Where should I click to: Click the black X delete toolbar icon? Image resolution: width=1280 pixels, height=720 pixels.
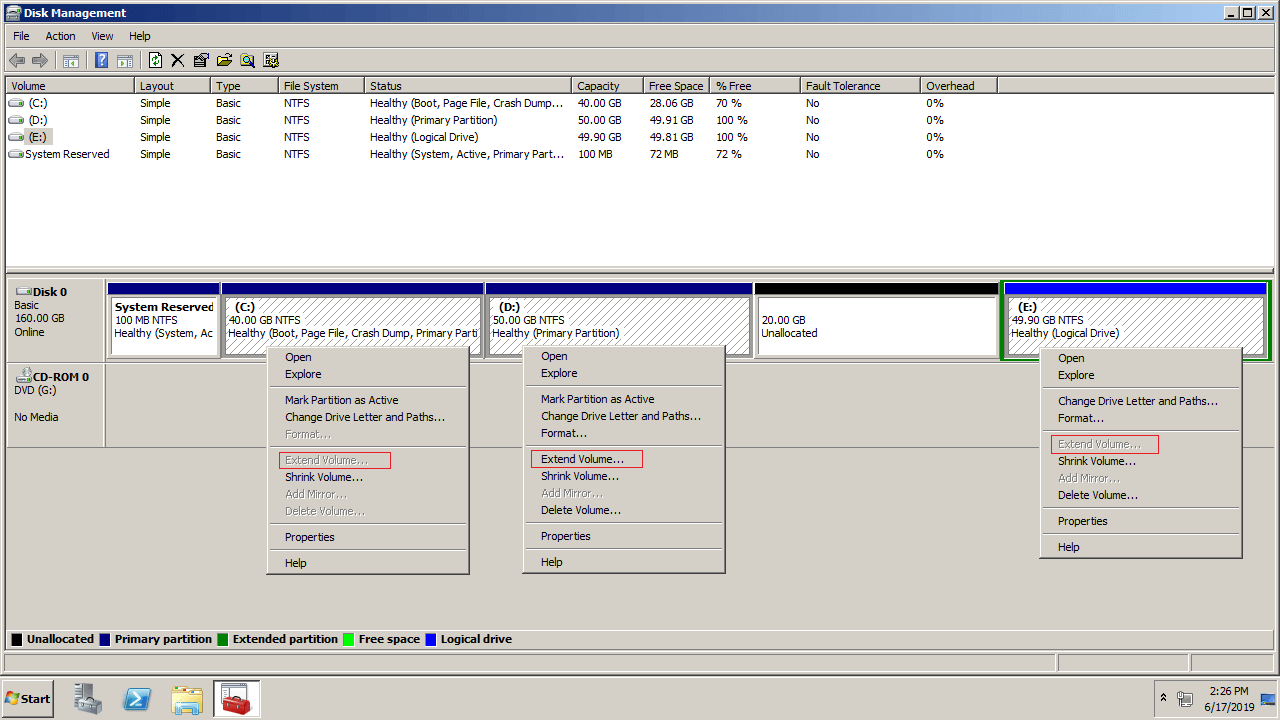tap(178, 61)
